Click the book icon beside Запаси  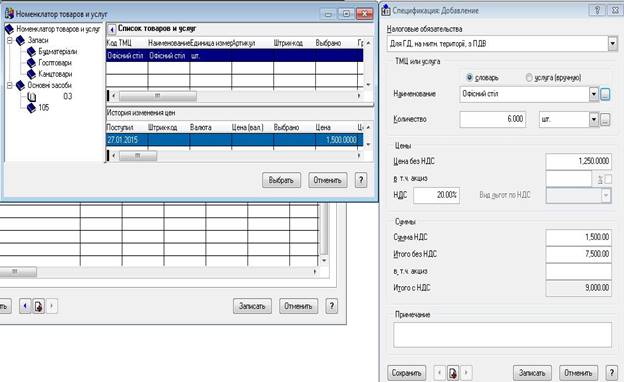coord(20,40)
